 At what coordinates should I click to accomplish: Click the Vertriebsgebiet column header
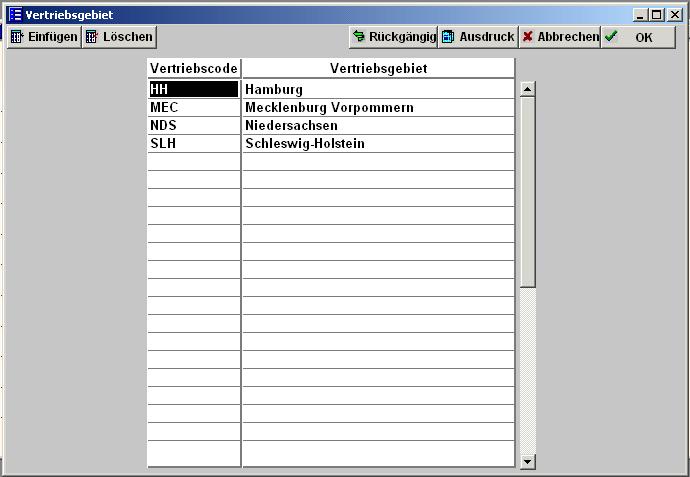point(378,69)
